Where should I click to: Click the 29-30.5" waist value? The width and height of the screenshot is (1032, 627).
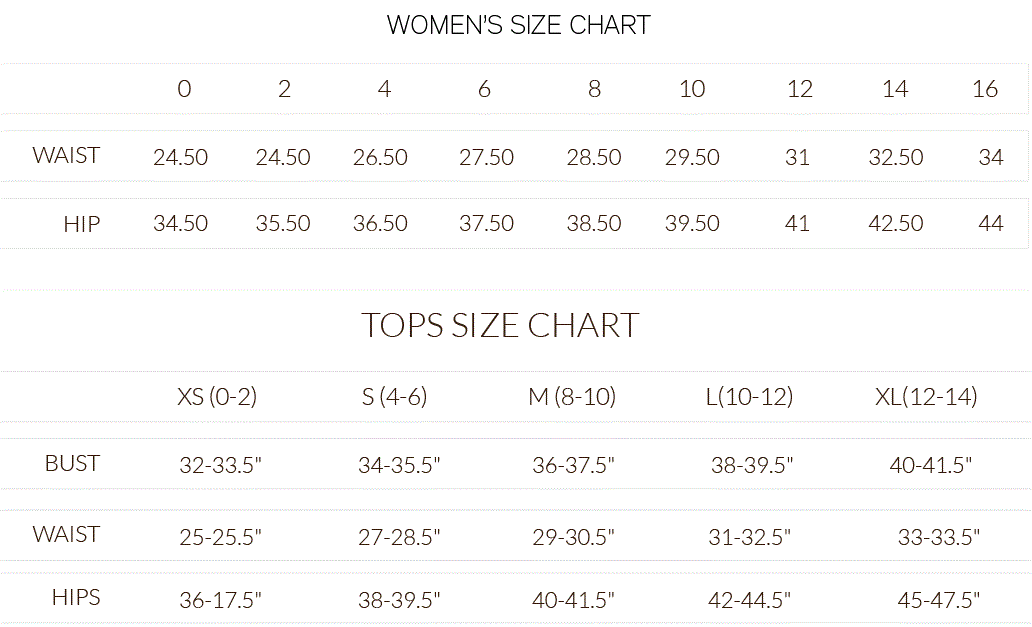click(573, 538)
